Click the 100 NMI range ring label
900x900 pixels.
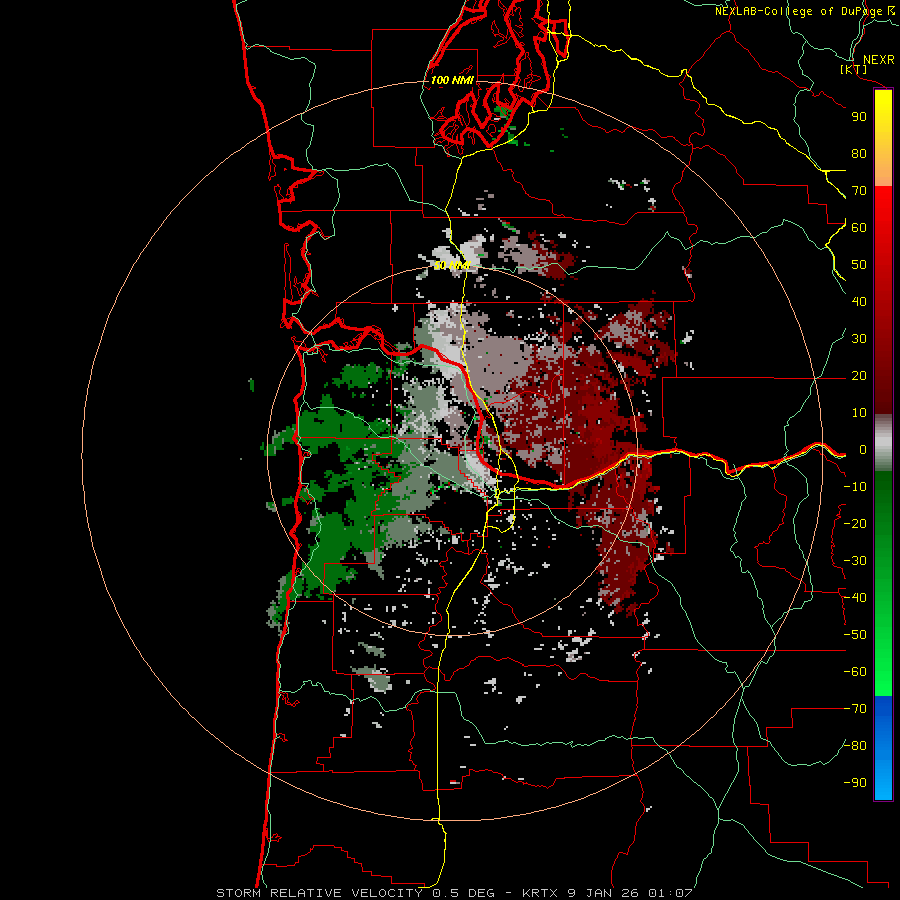click(x=452, y=80)
